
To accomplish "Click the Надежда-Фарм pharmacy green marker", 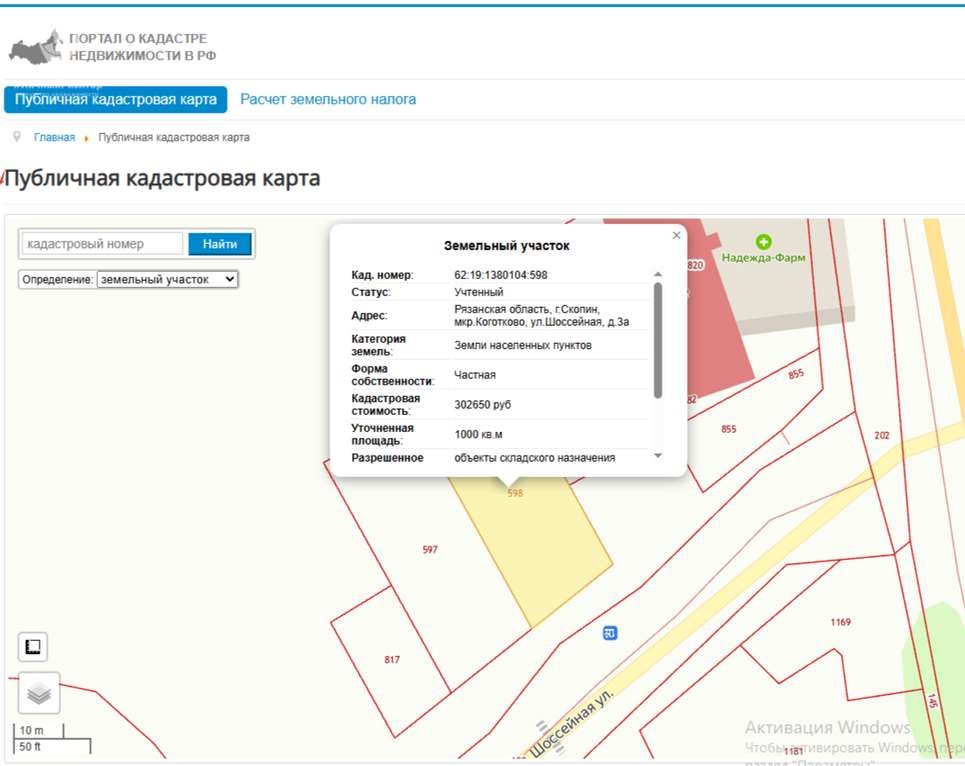I will (x=764, y=241).
